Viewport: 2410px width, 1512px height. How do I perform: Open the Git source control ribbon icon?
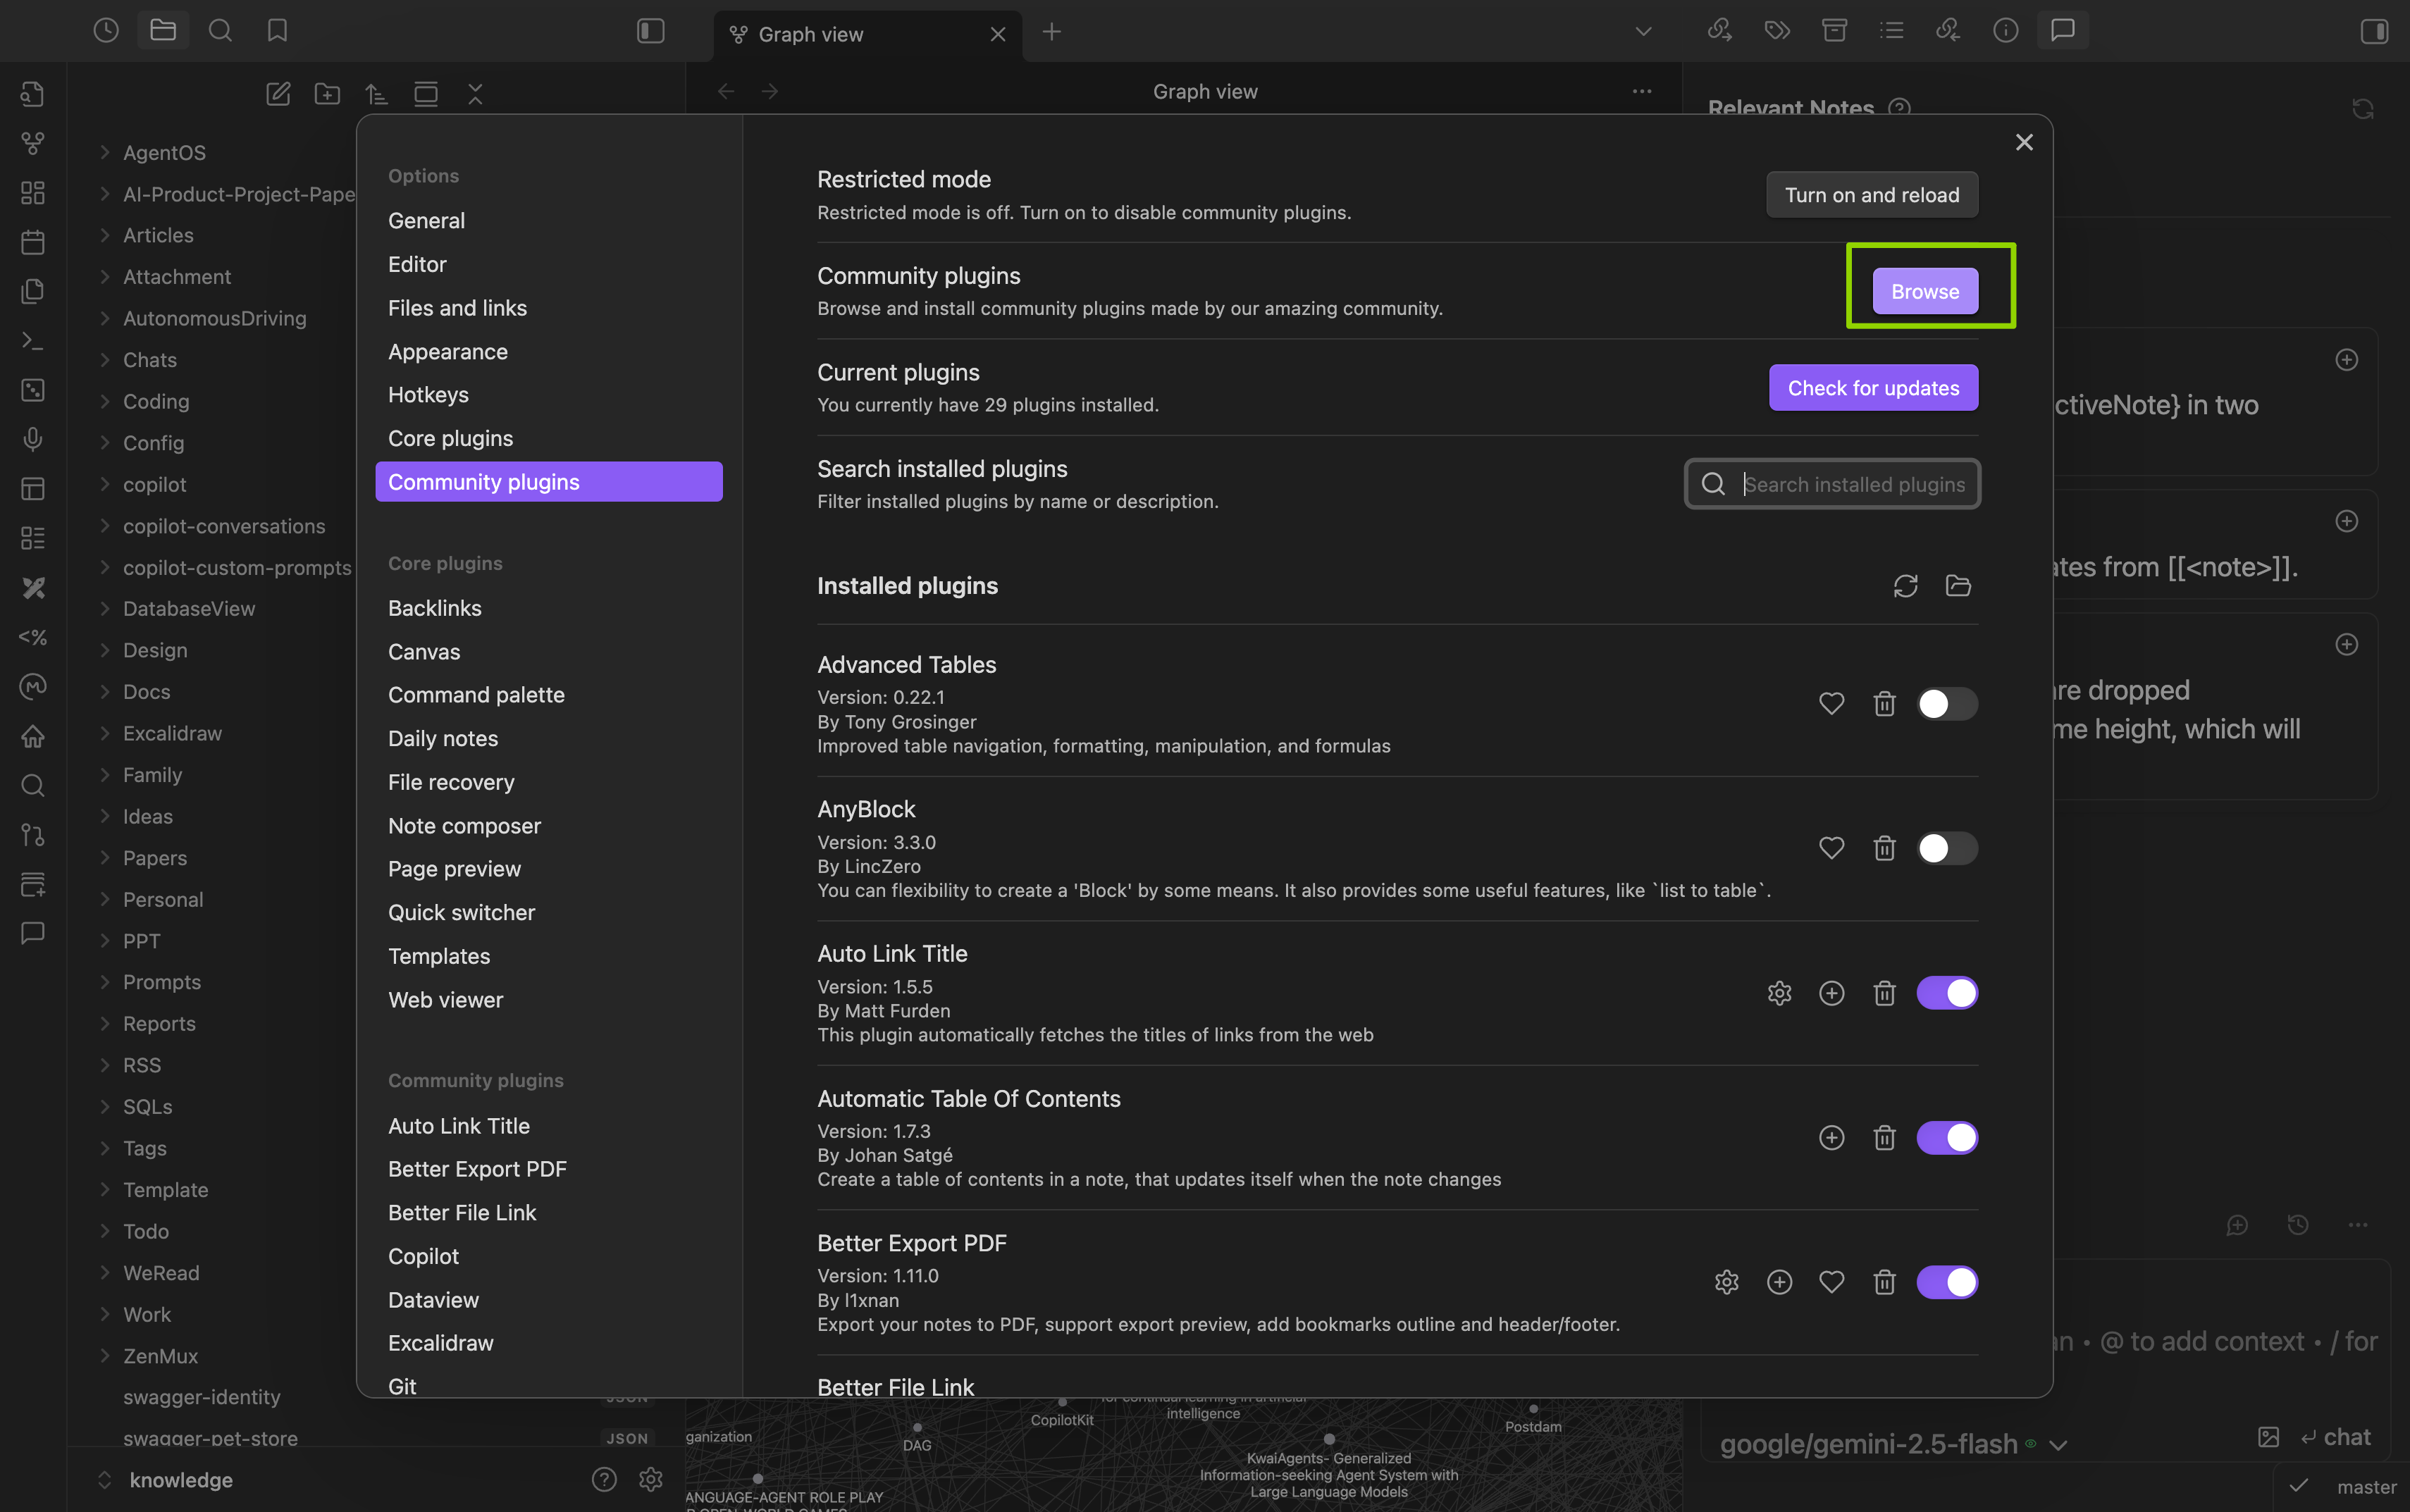click(x=33, y=834)
